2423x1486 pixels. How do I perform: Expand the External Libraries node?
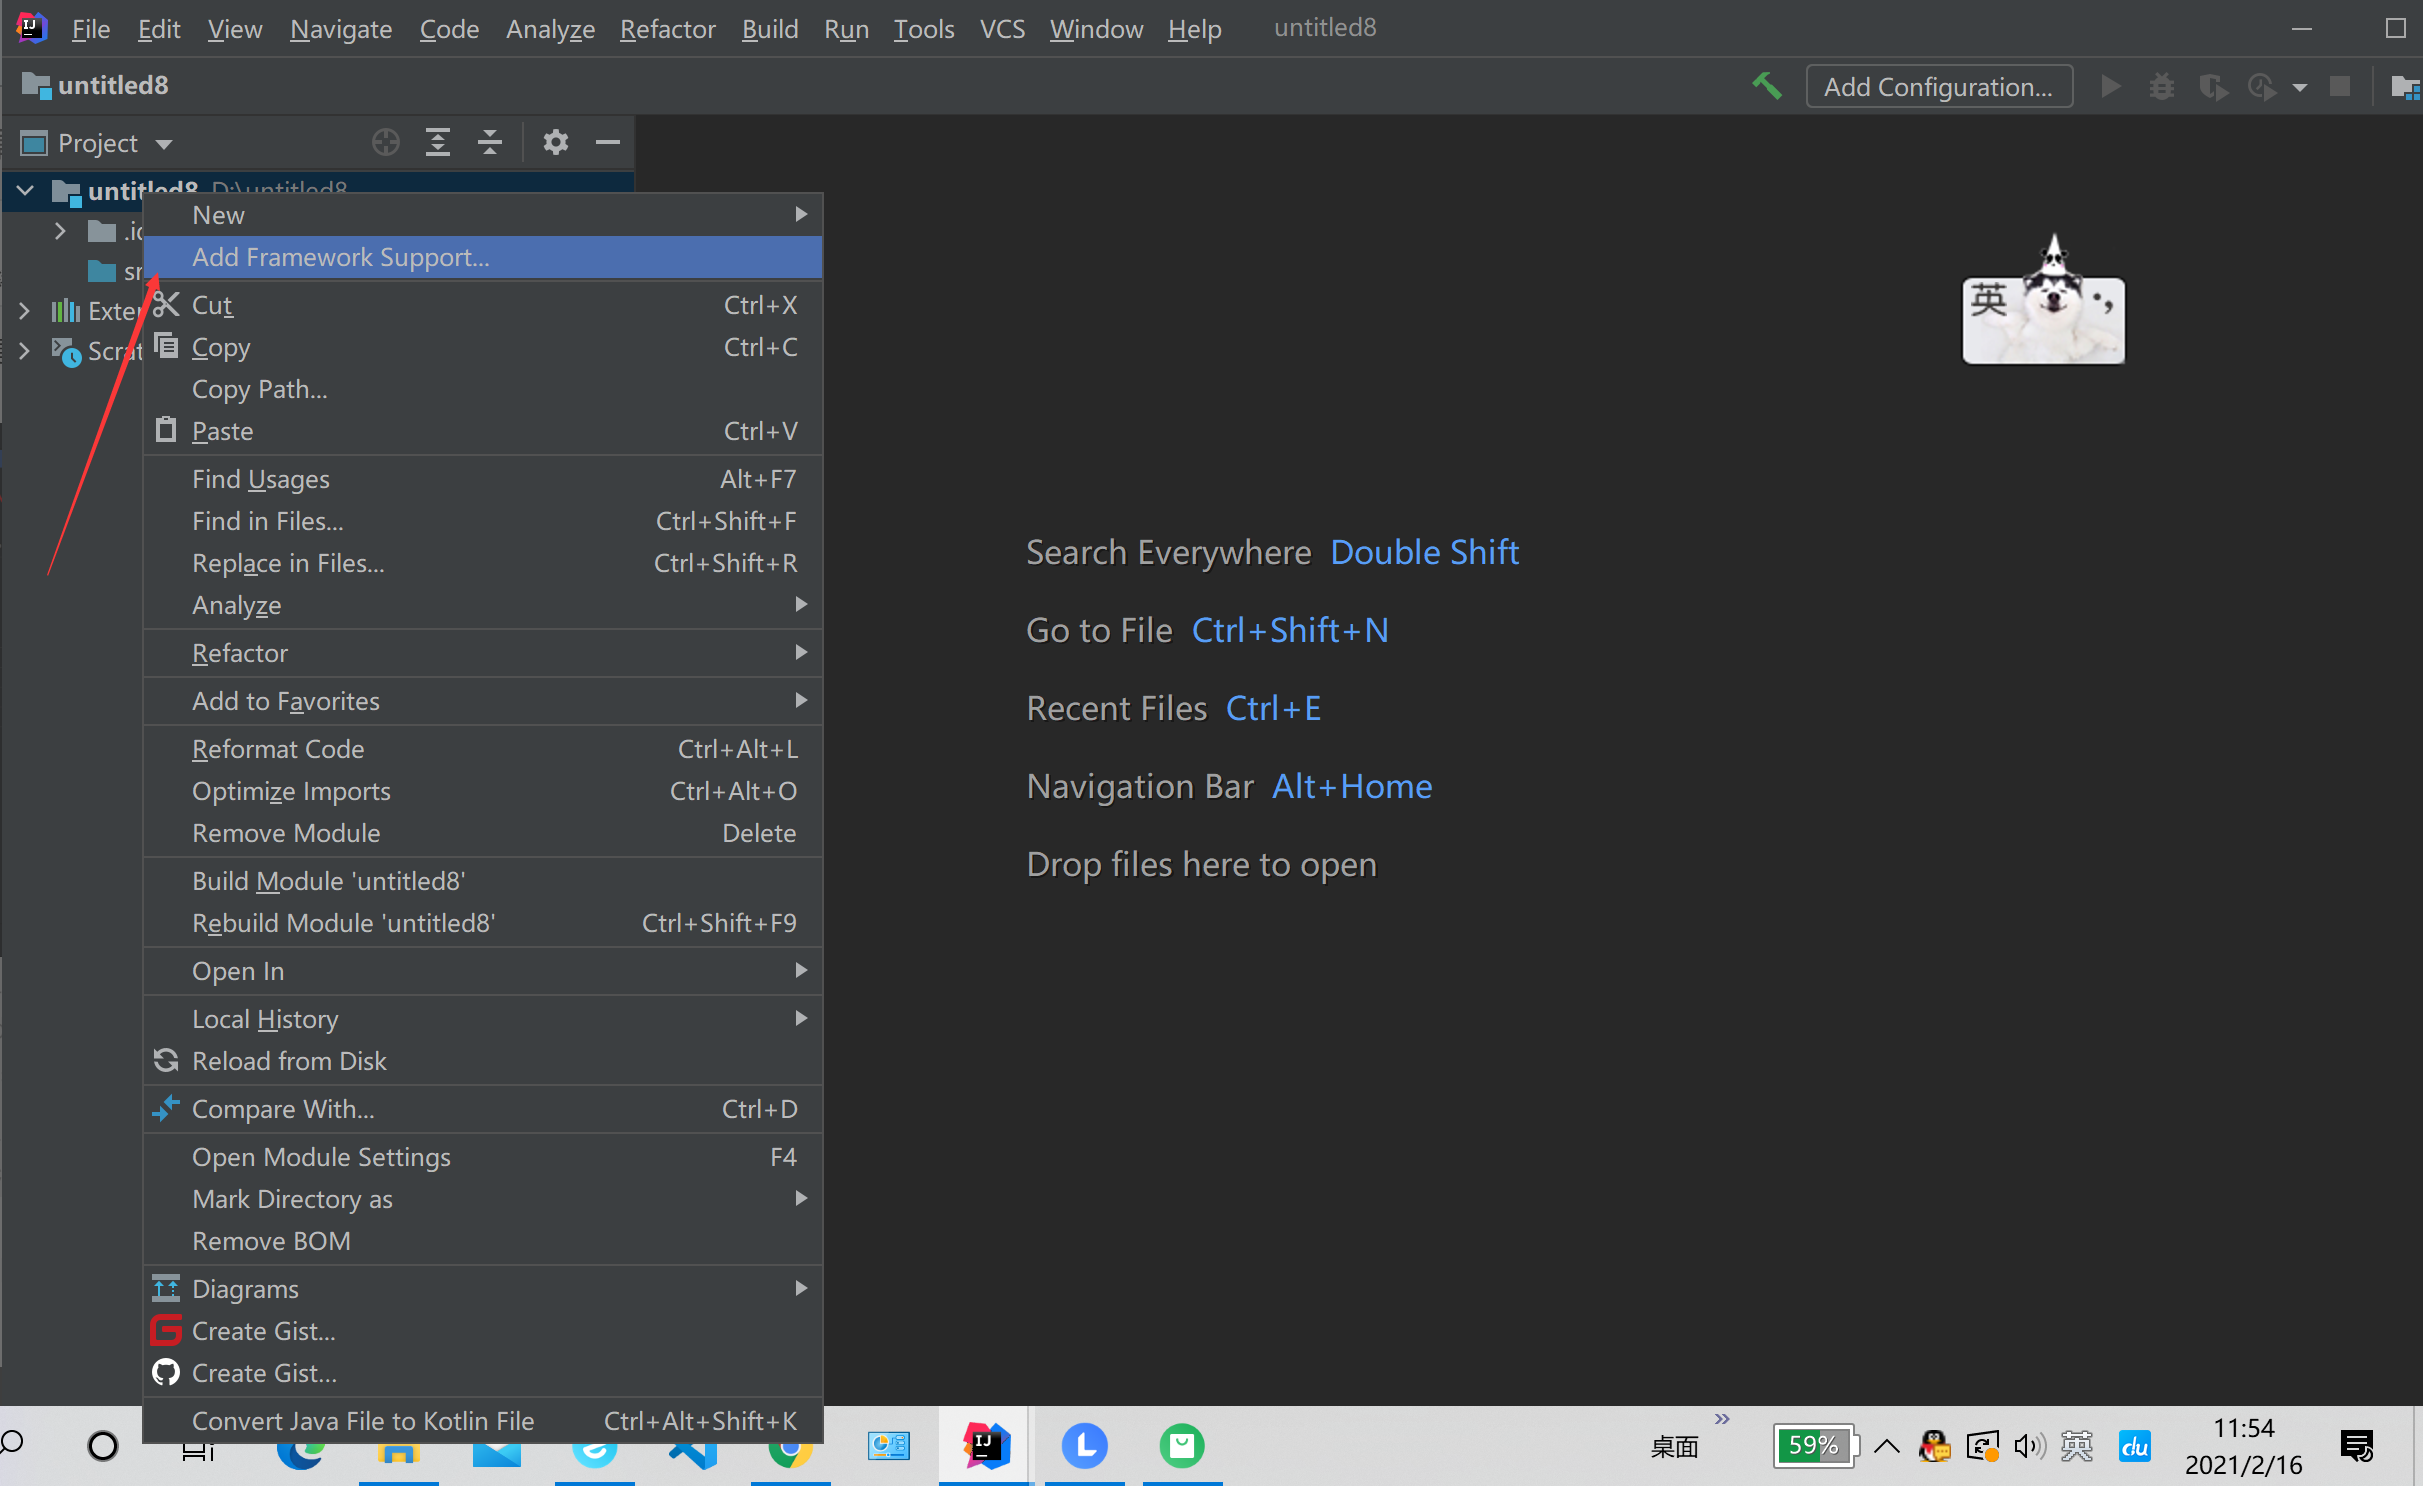coord(24,311)
